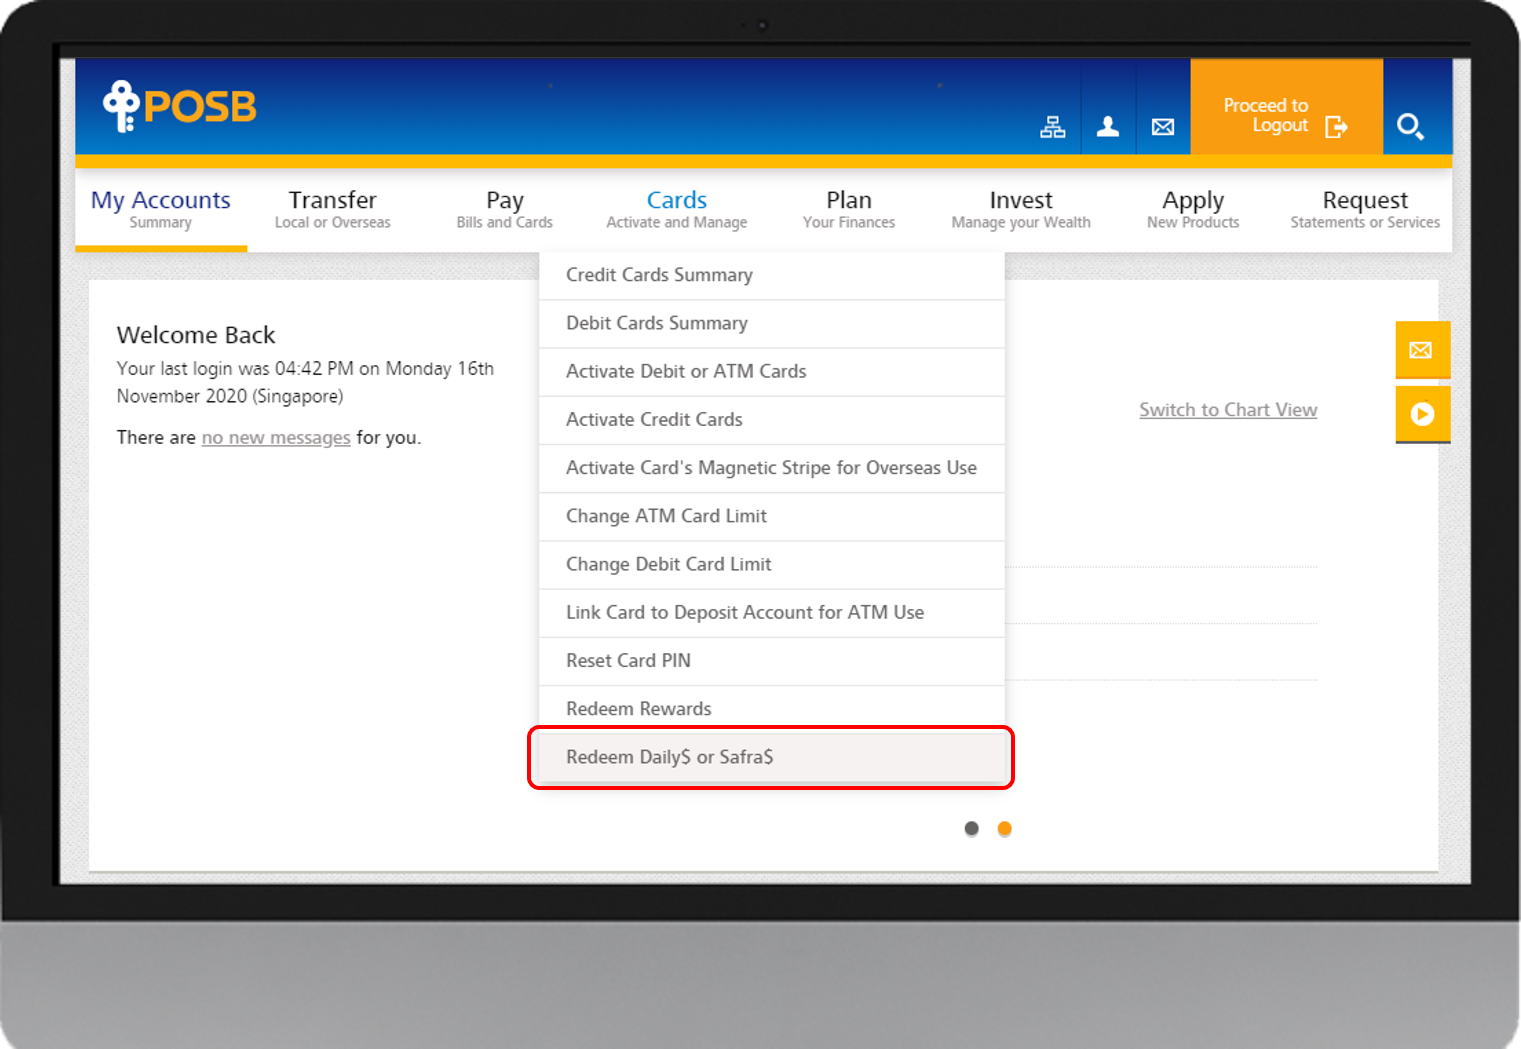
Task: Expand the Transfer menu
Action: point(333,209)
